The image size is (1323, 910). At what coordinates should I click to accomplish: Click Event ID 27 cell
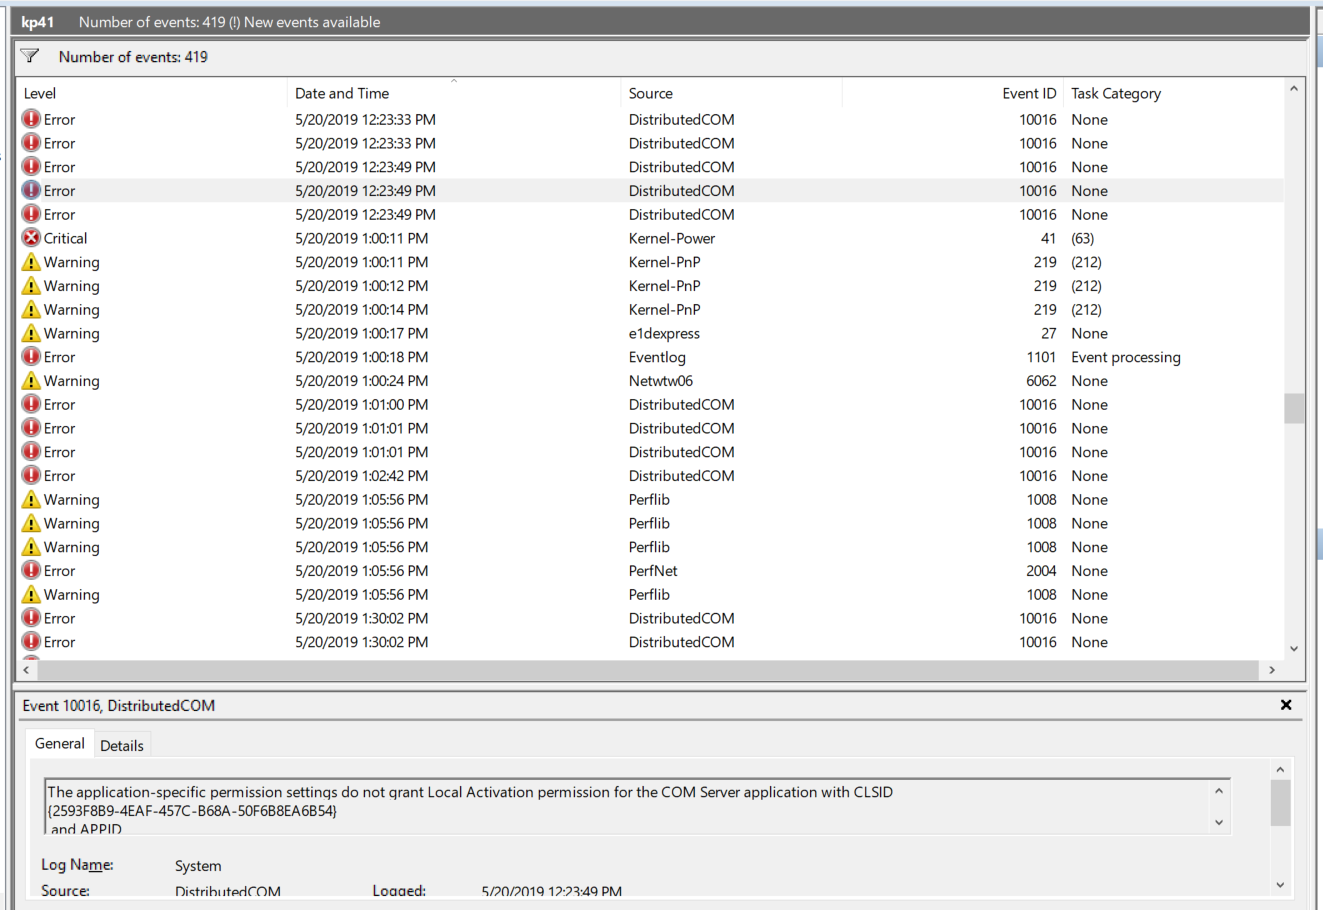pos(1048,333)
